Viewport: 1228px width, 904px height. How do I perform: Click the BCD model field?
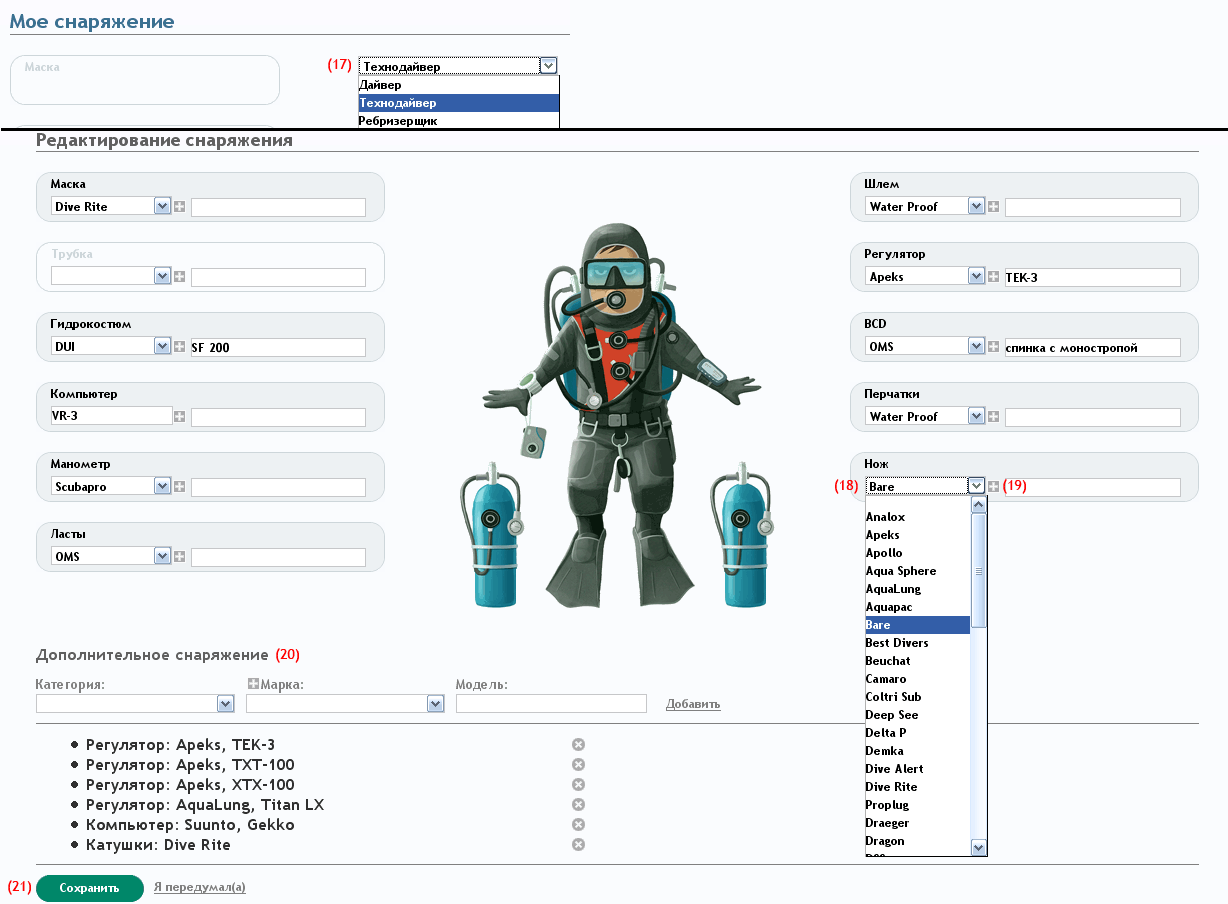click(x=1092, y=347)
